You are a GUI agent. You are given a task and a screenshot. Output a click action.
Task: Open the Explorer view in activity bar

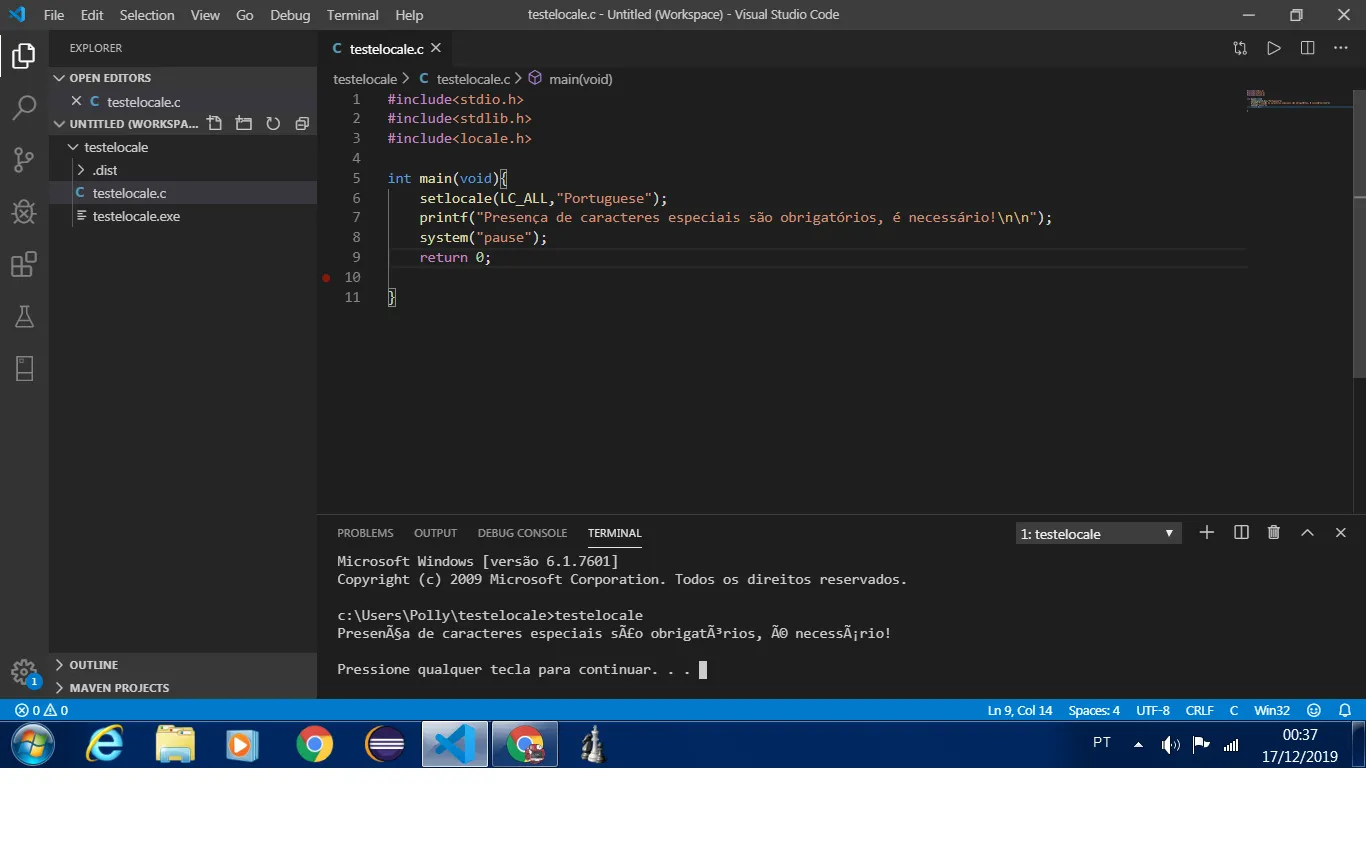point(24,56)
